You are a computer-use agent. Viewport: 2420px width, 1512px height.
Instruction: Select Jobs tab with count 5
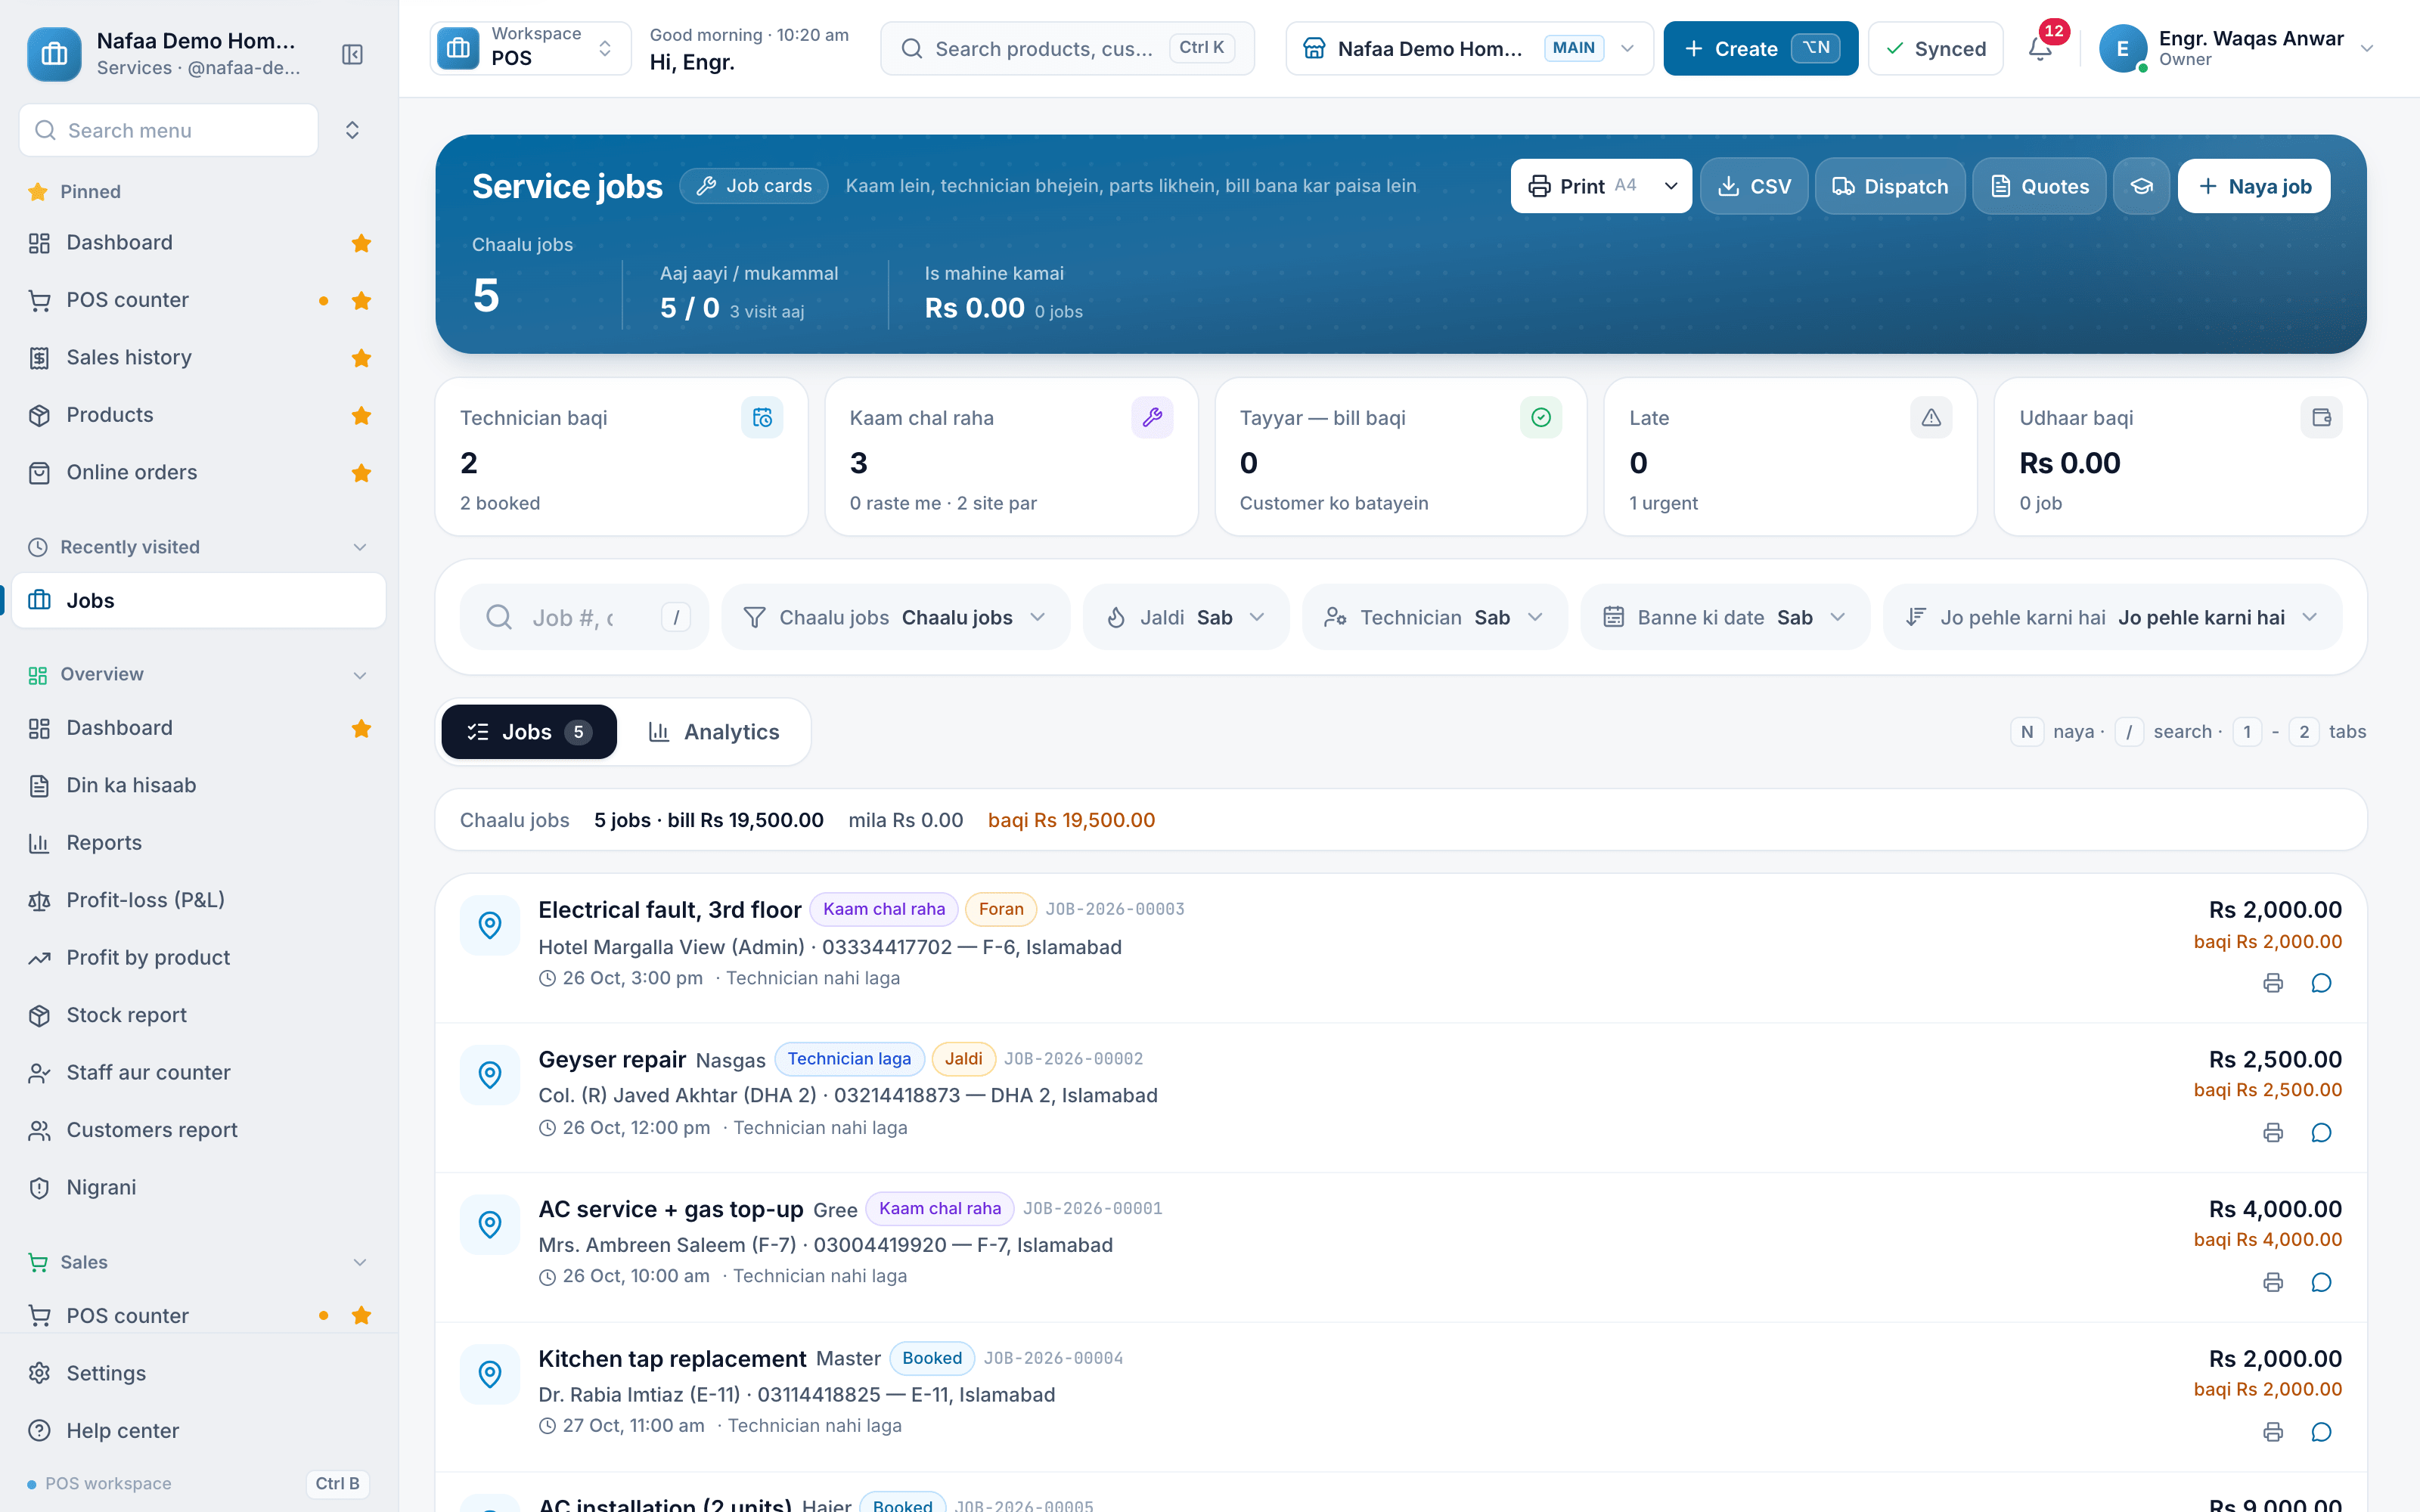[x=529, y=732]
